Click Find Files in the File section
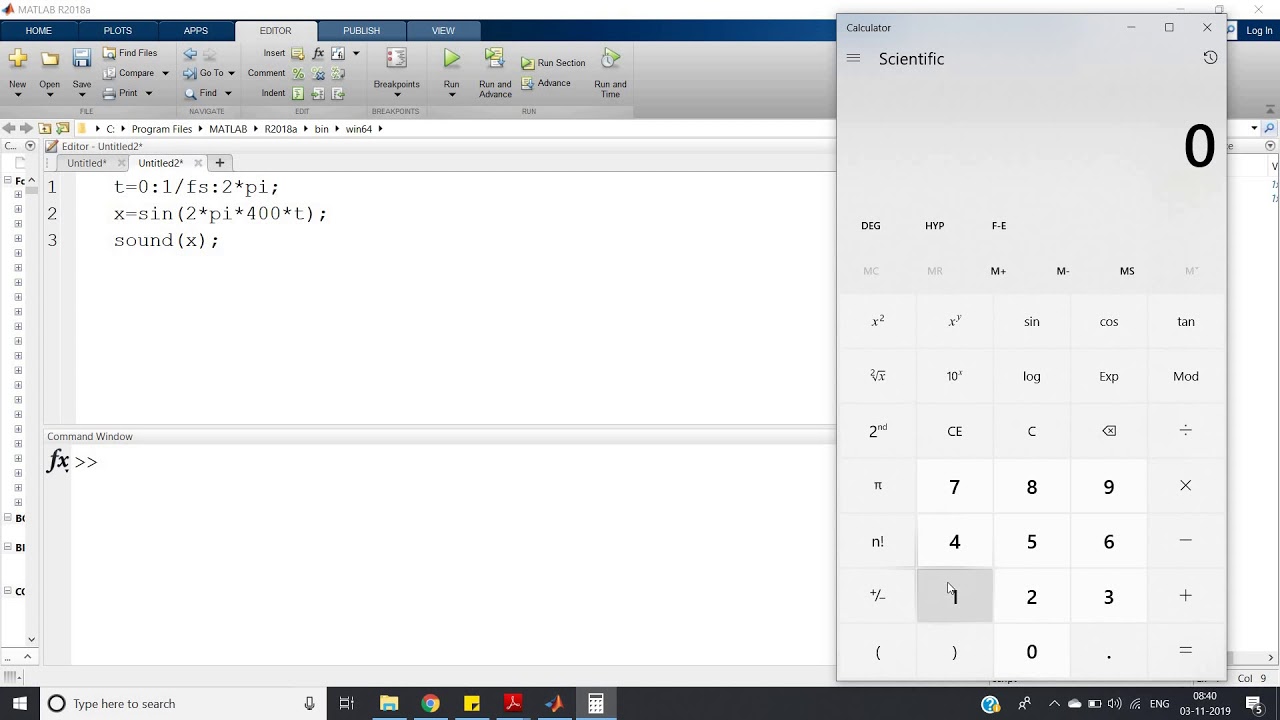The width and height of the screenshot is (1280, 720). [x=130, y=53]
